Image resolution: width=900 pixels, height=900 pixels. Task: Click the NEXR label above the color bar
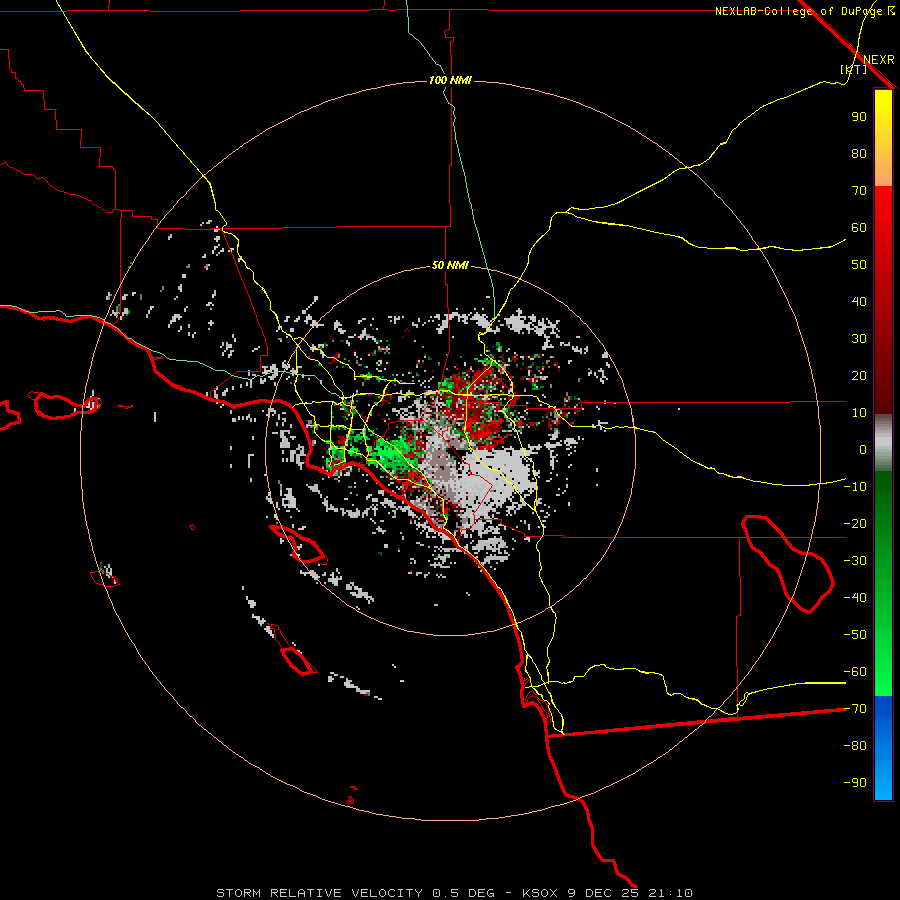879,60
